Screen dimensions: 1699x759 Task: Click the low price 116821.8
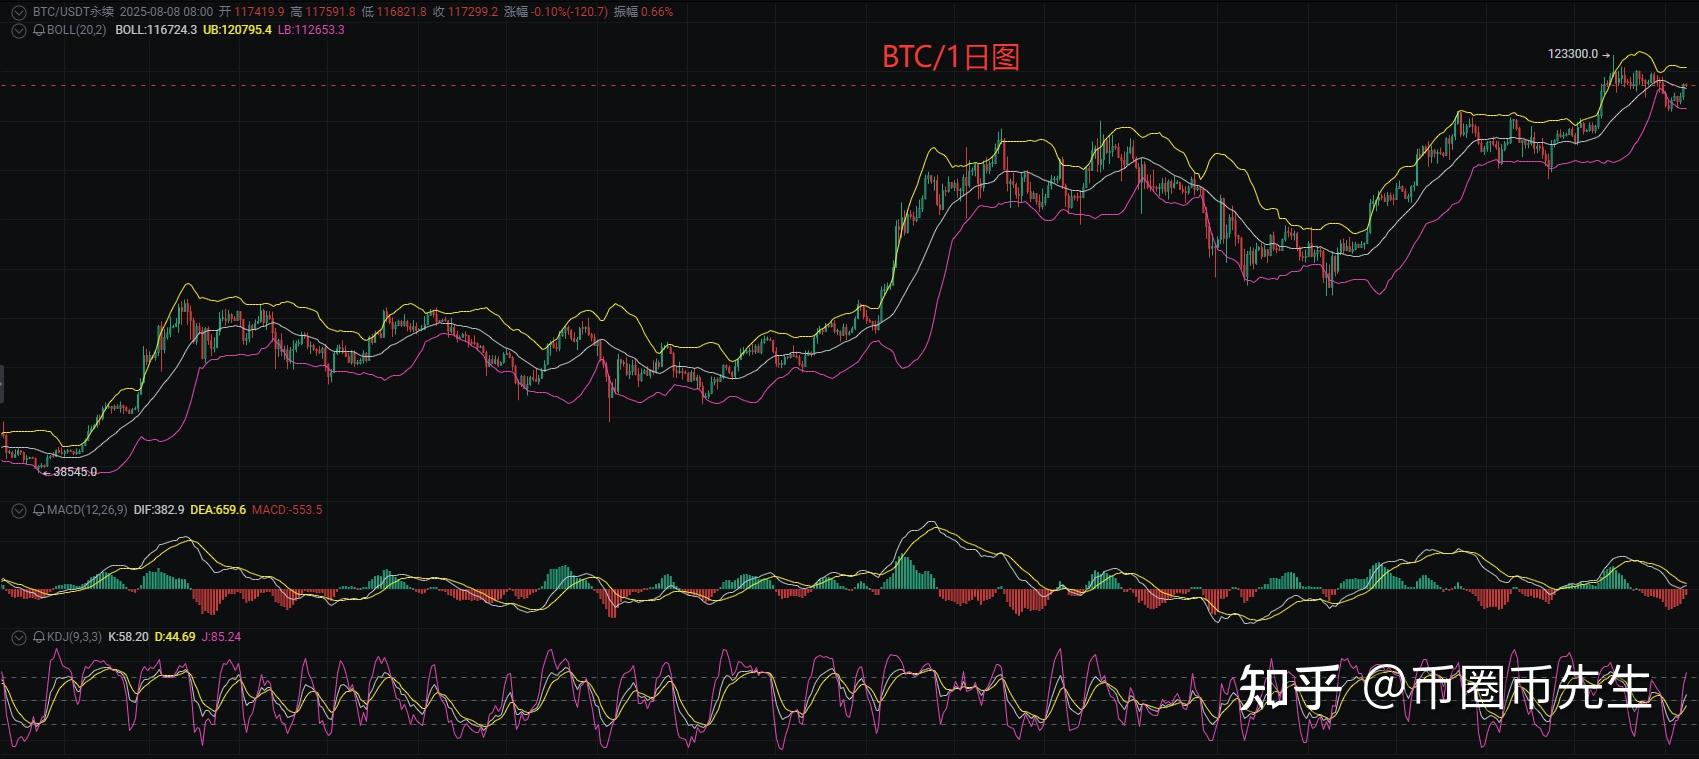pos(401,12)
